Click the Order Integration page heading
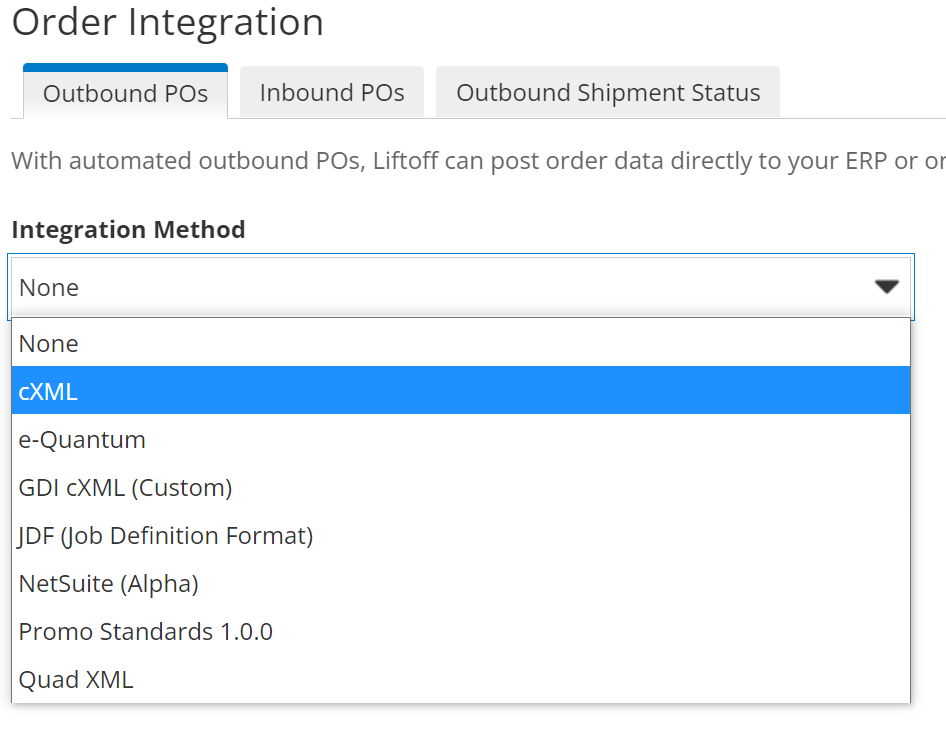 point(167,22)
